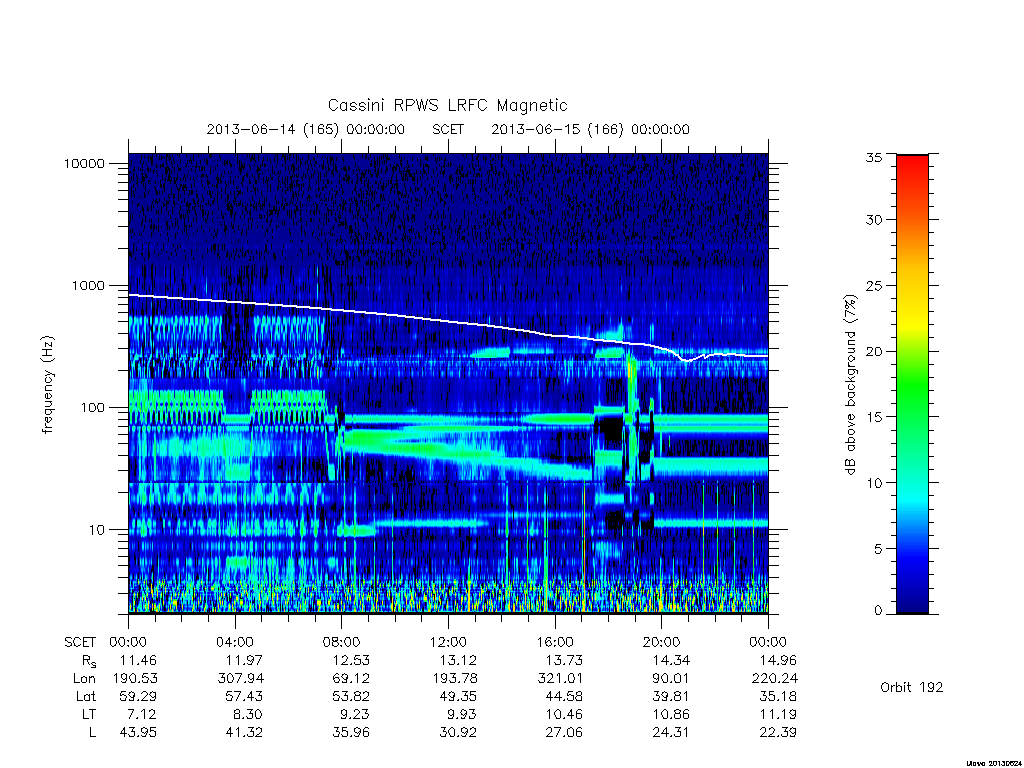The width and height of the screenshot is (1024, 768).
Task: Click the end time "2013-06-15 (166) 00:00:00"
Action: tap(590, 129)
